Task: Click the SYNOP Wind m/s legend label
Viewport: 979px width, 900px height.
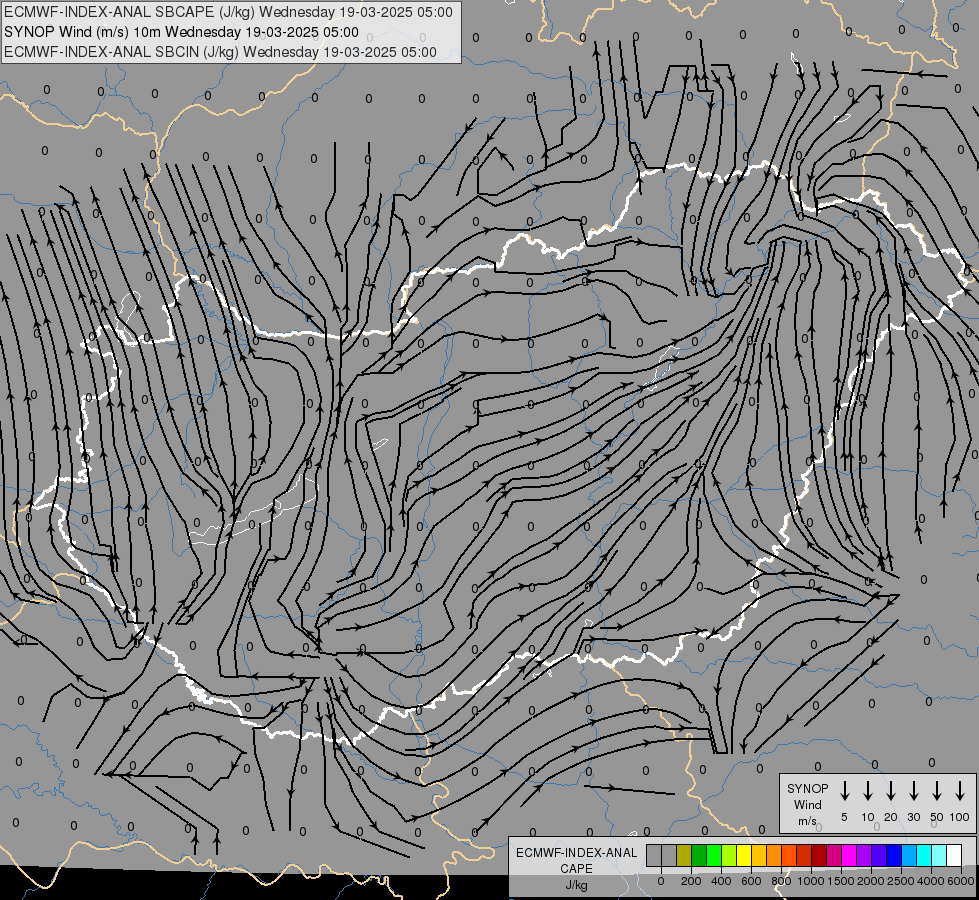Action: (807, 804)
